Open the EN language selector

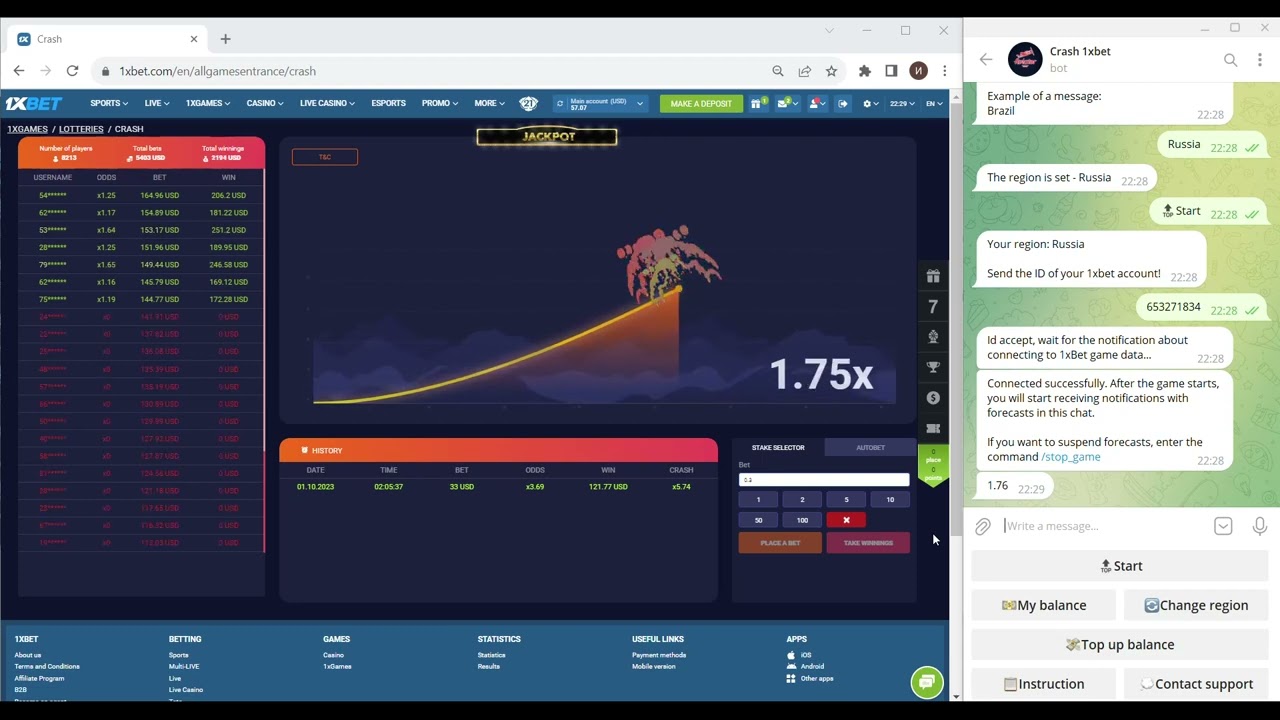[933, 103]
